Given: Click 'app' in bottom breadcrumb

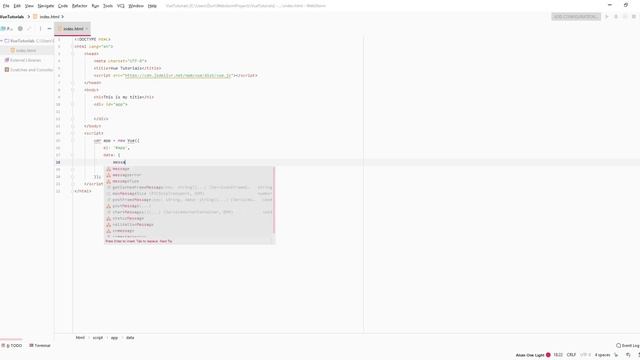Looking at the screenshot, I should click(114, 338).
